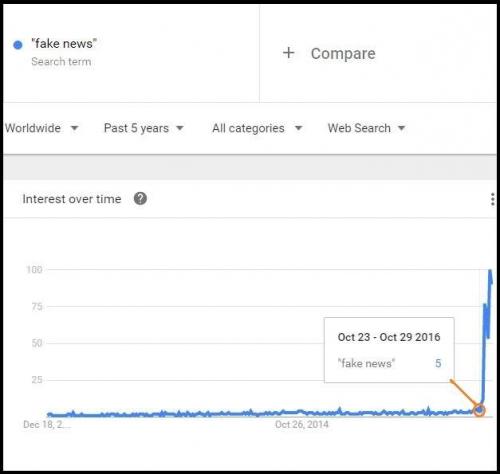Open the three-dot chart options menu

[492, 199]
